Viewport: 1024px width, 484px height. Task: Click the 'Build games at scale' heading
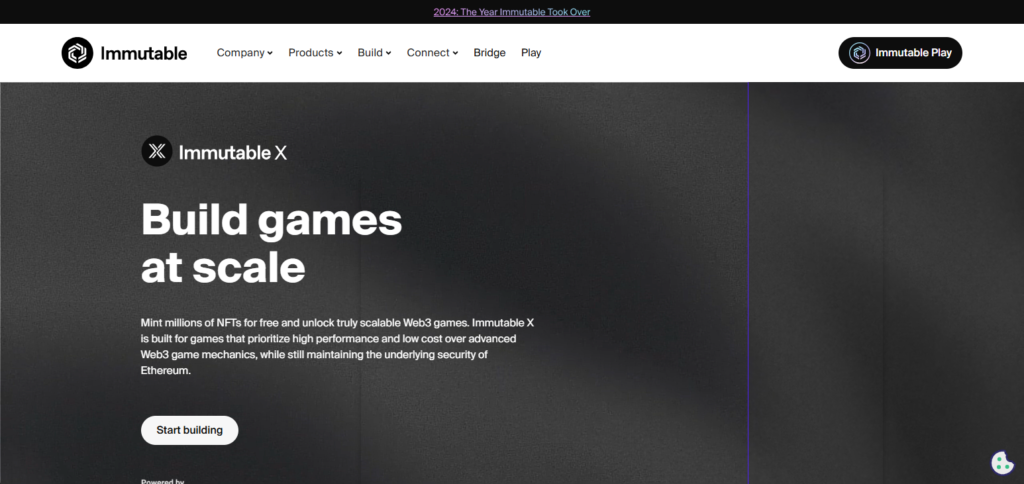pyautogui.click(x=271, y=243)
